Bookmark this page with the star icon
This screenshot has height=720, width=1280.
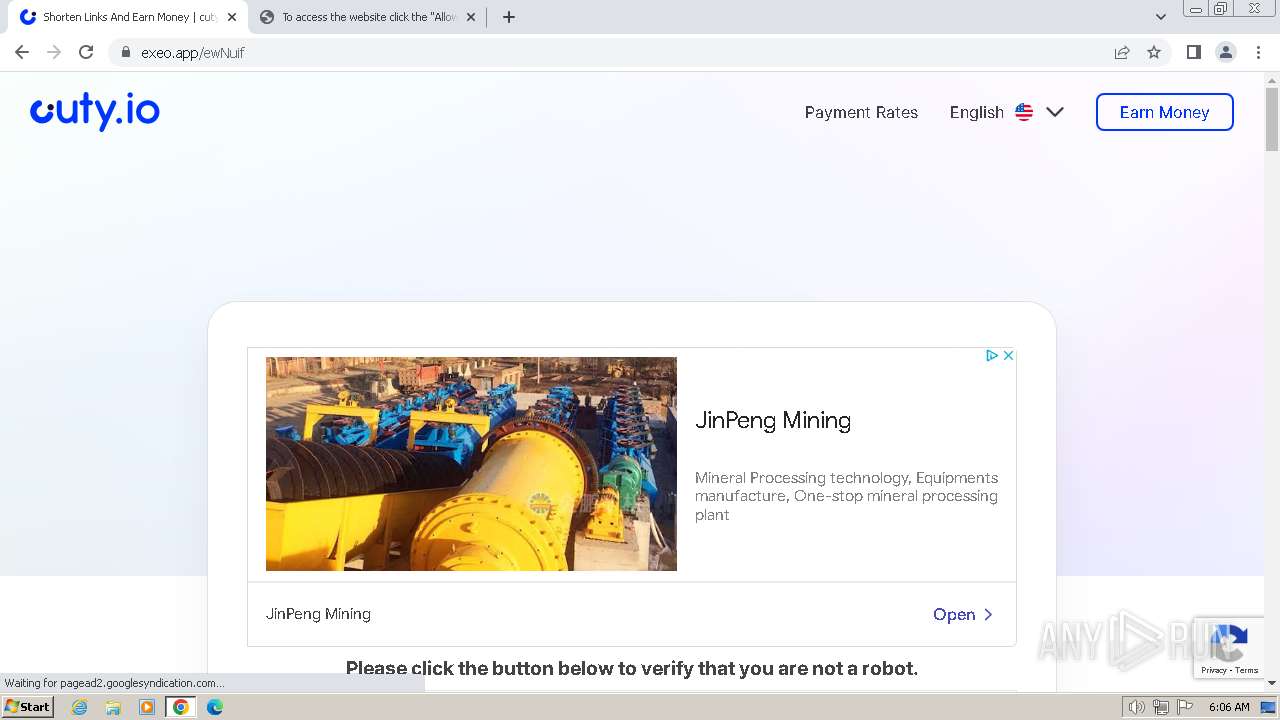[1154, 52]
